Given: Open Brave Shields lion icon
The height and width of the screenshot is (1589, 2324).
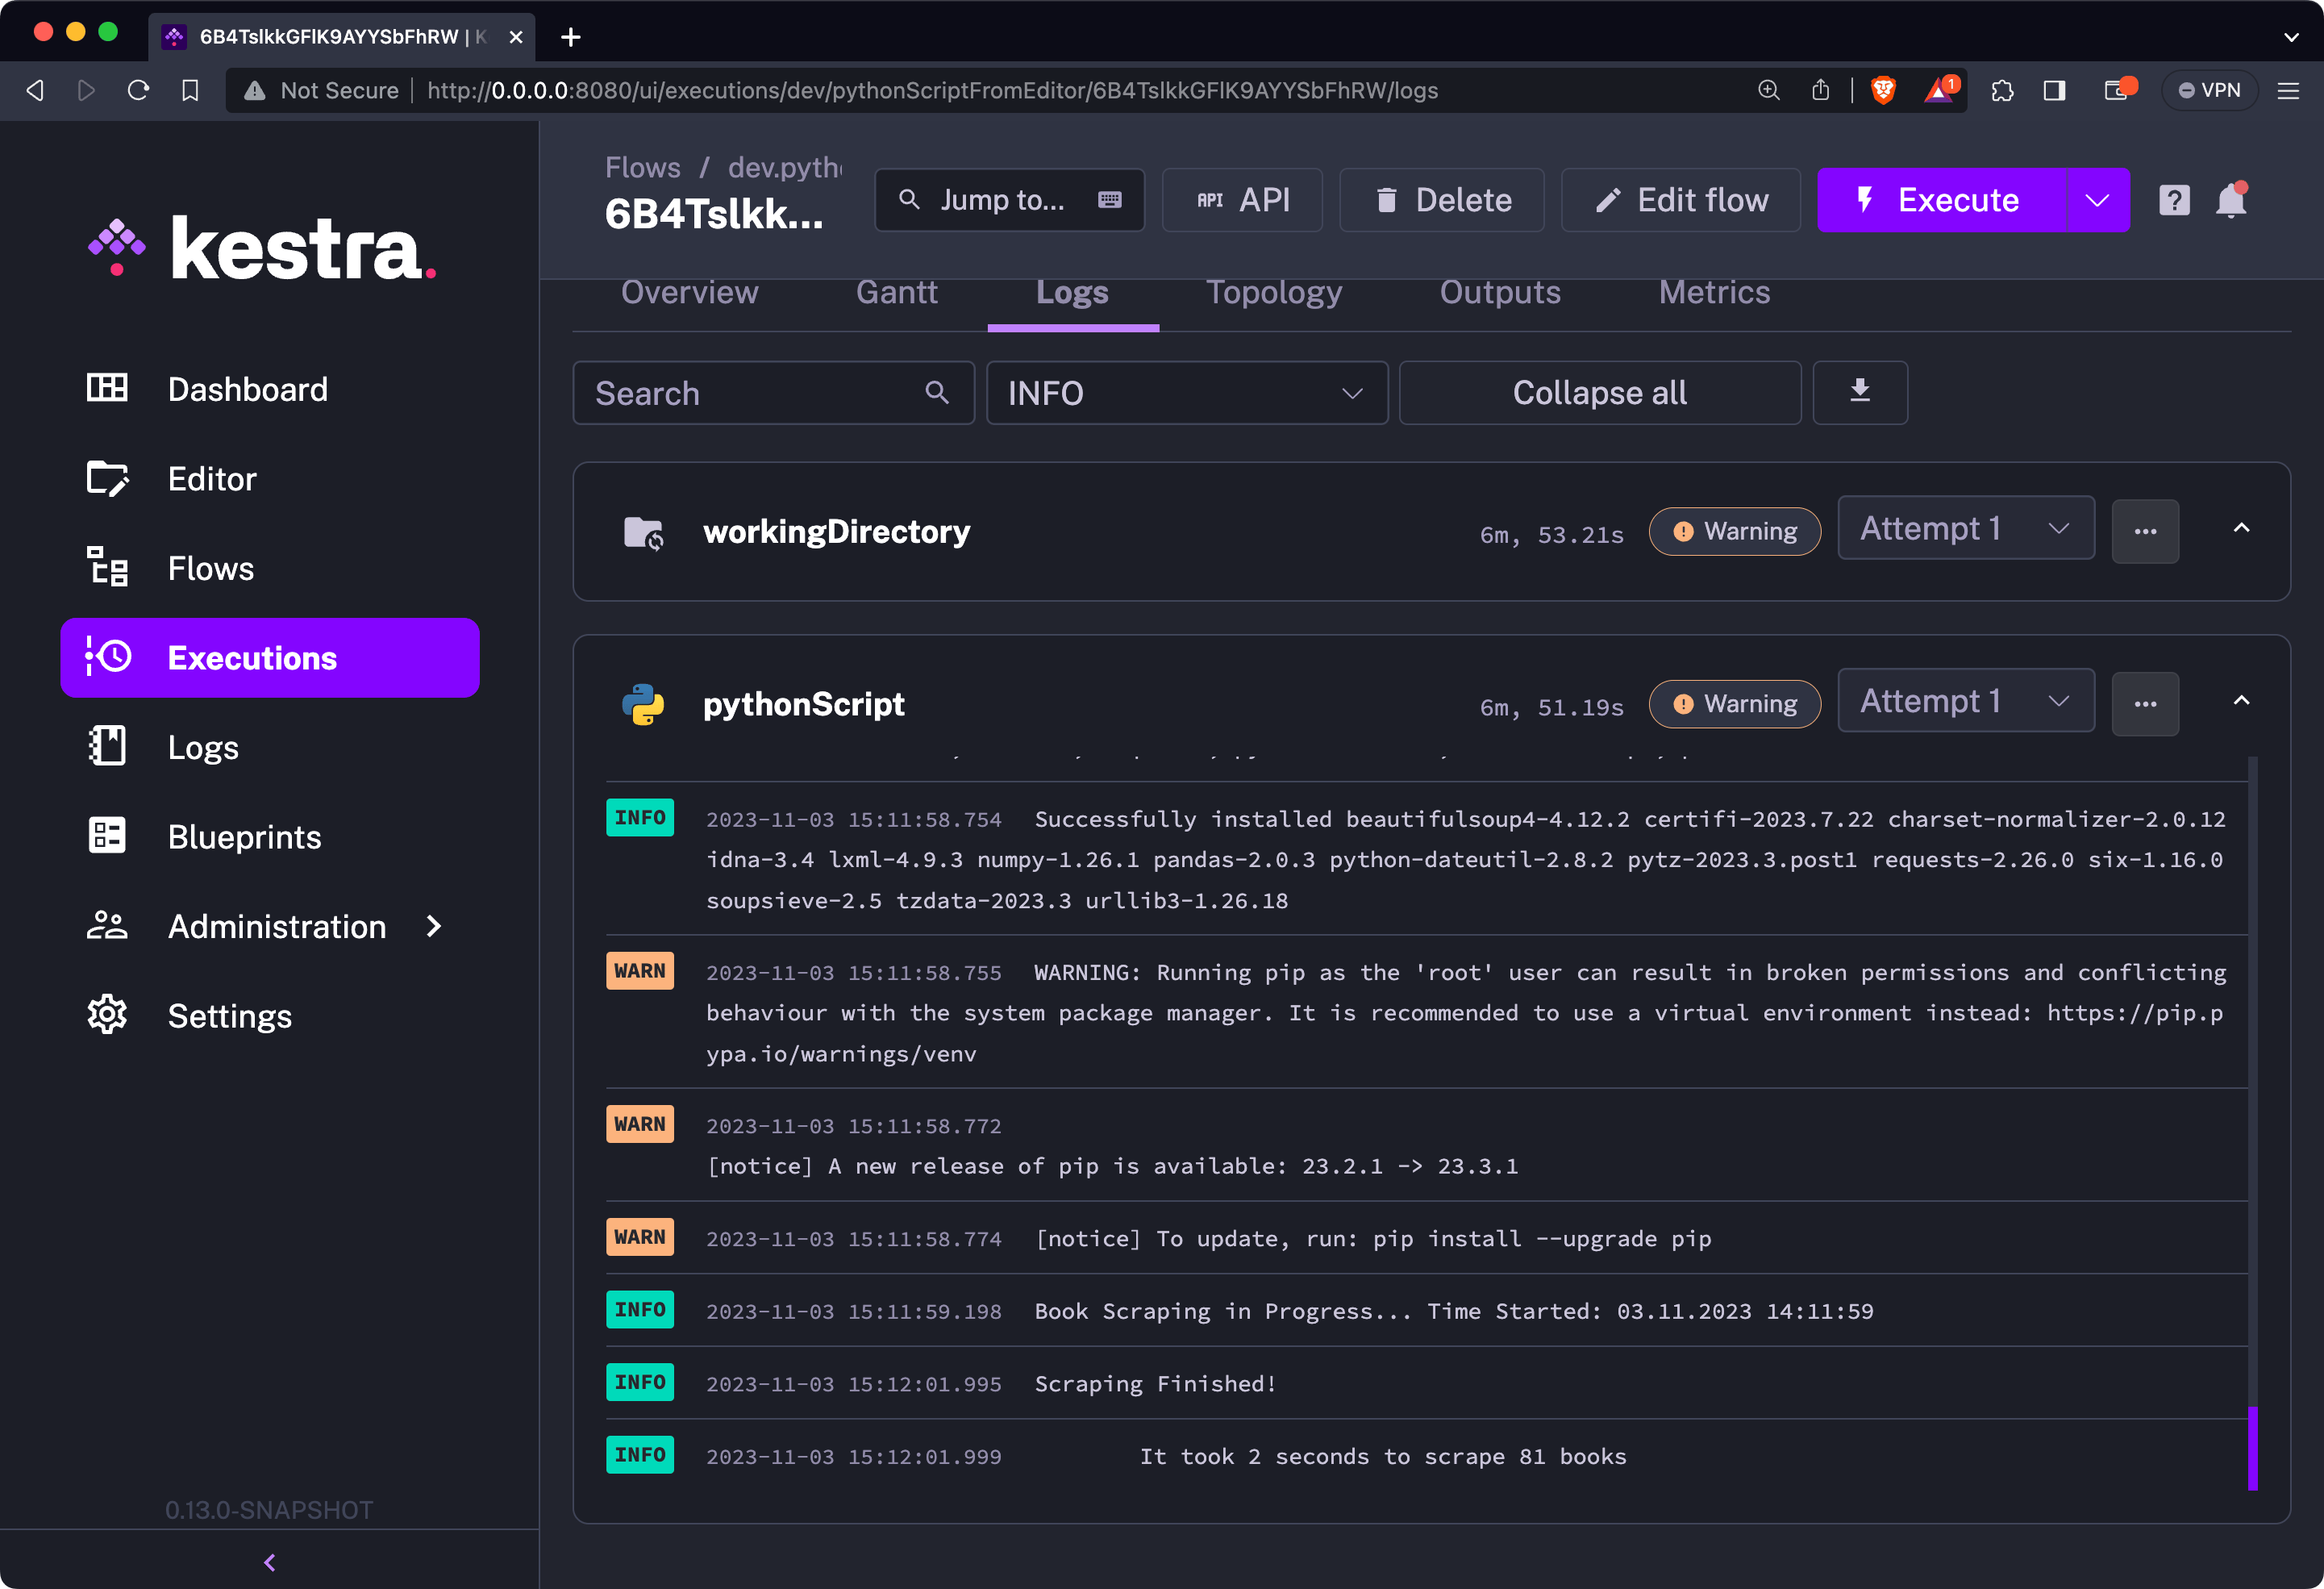Looking at the screenshot, I should [x=1883, y=90].
